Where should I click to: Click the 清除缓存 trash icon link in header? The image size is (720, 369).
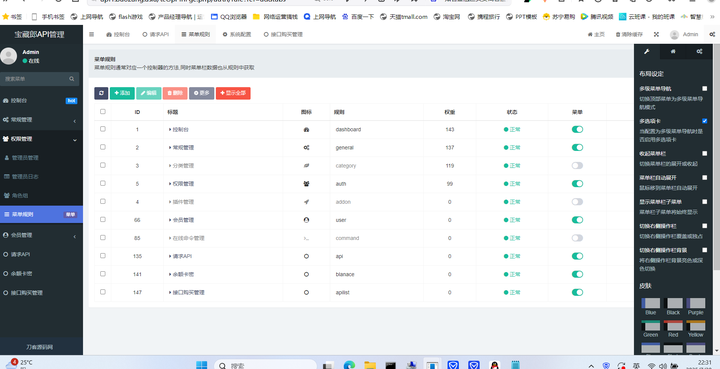click(x=629, y=34)
